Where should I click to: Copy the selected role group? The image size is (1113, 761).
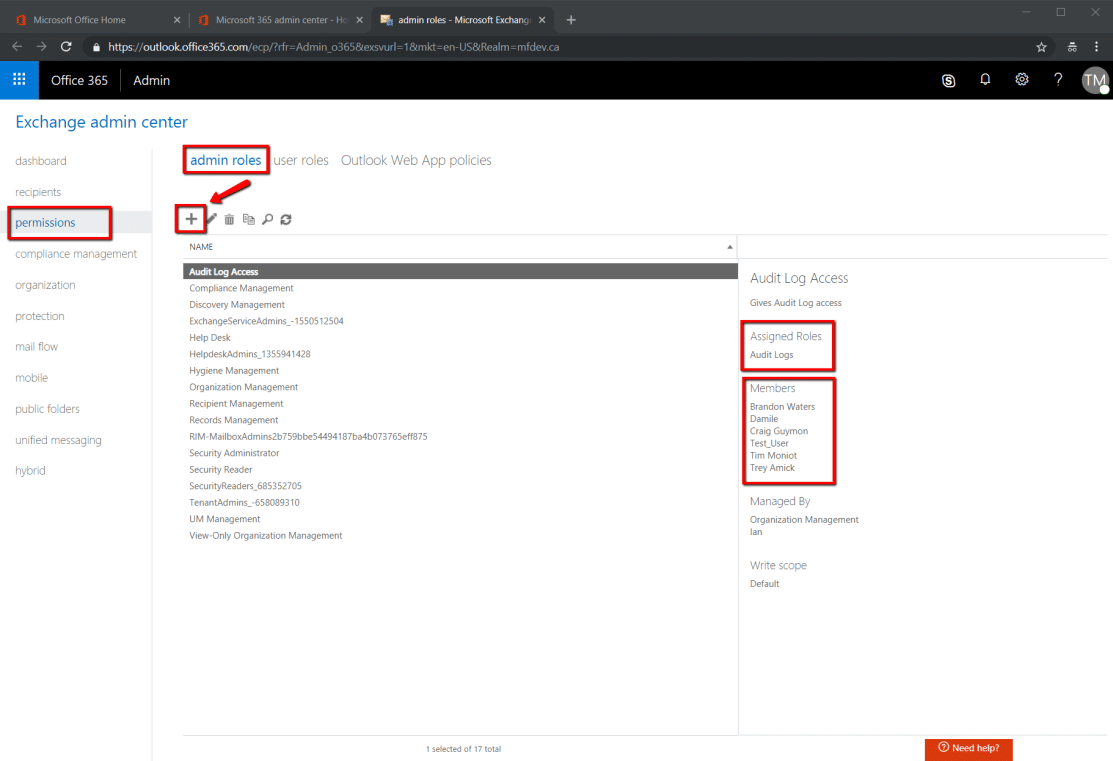coord(248,219)
